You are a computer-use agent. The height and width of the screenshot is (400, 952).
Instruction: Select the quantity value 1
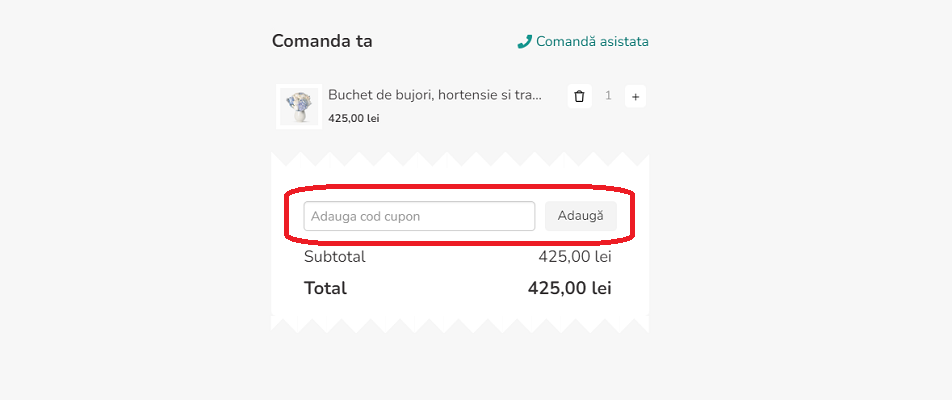(x=608, y=97)
